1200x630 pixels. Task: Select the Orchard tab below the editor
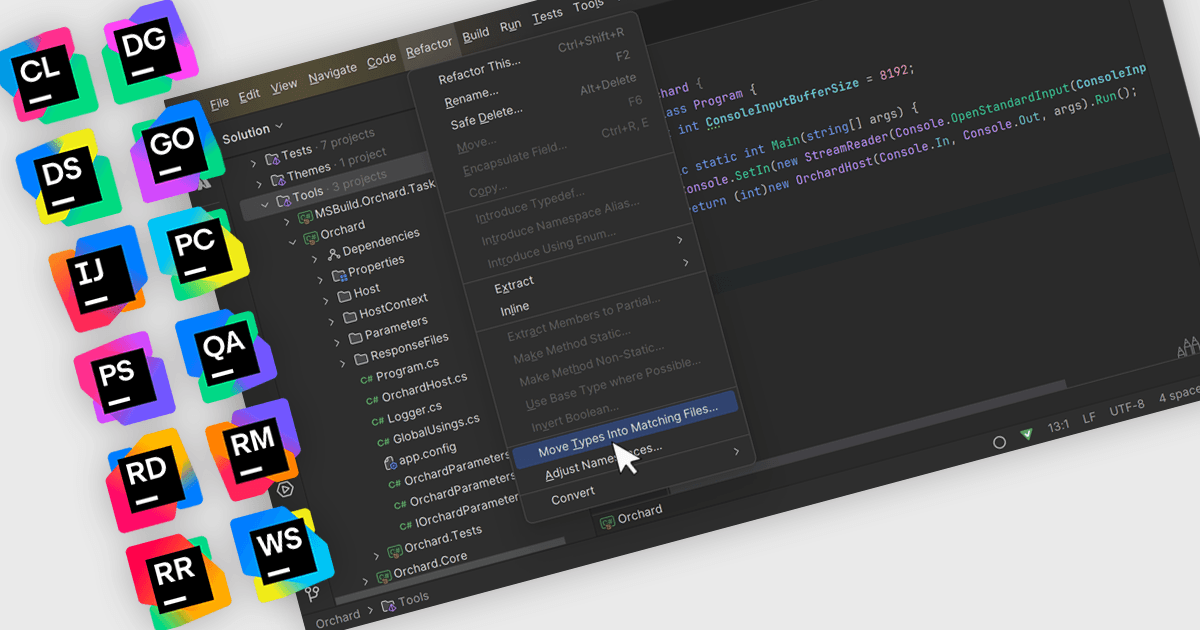(630, 515)
